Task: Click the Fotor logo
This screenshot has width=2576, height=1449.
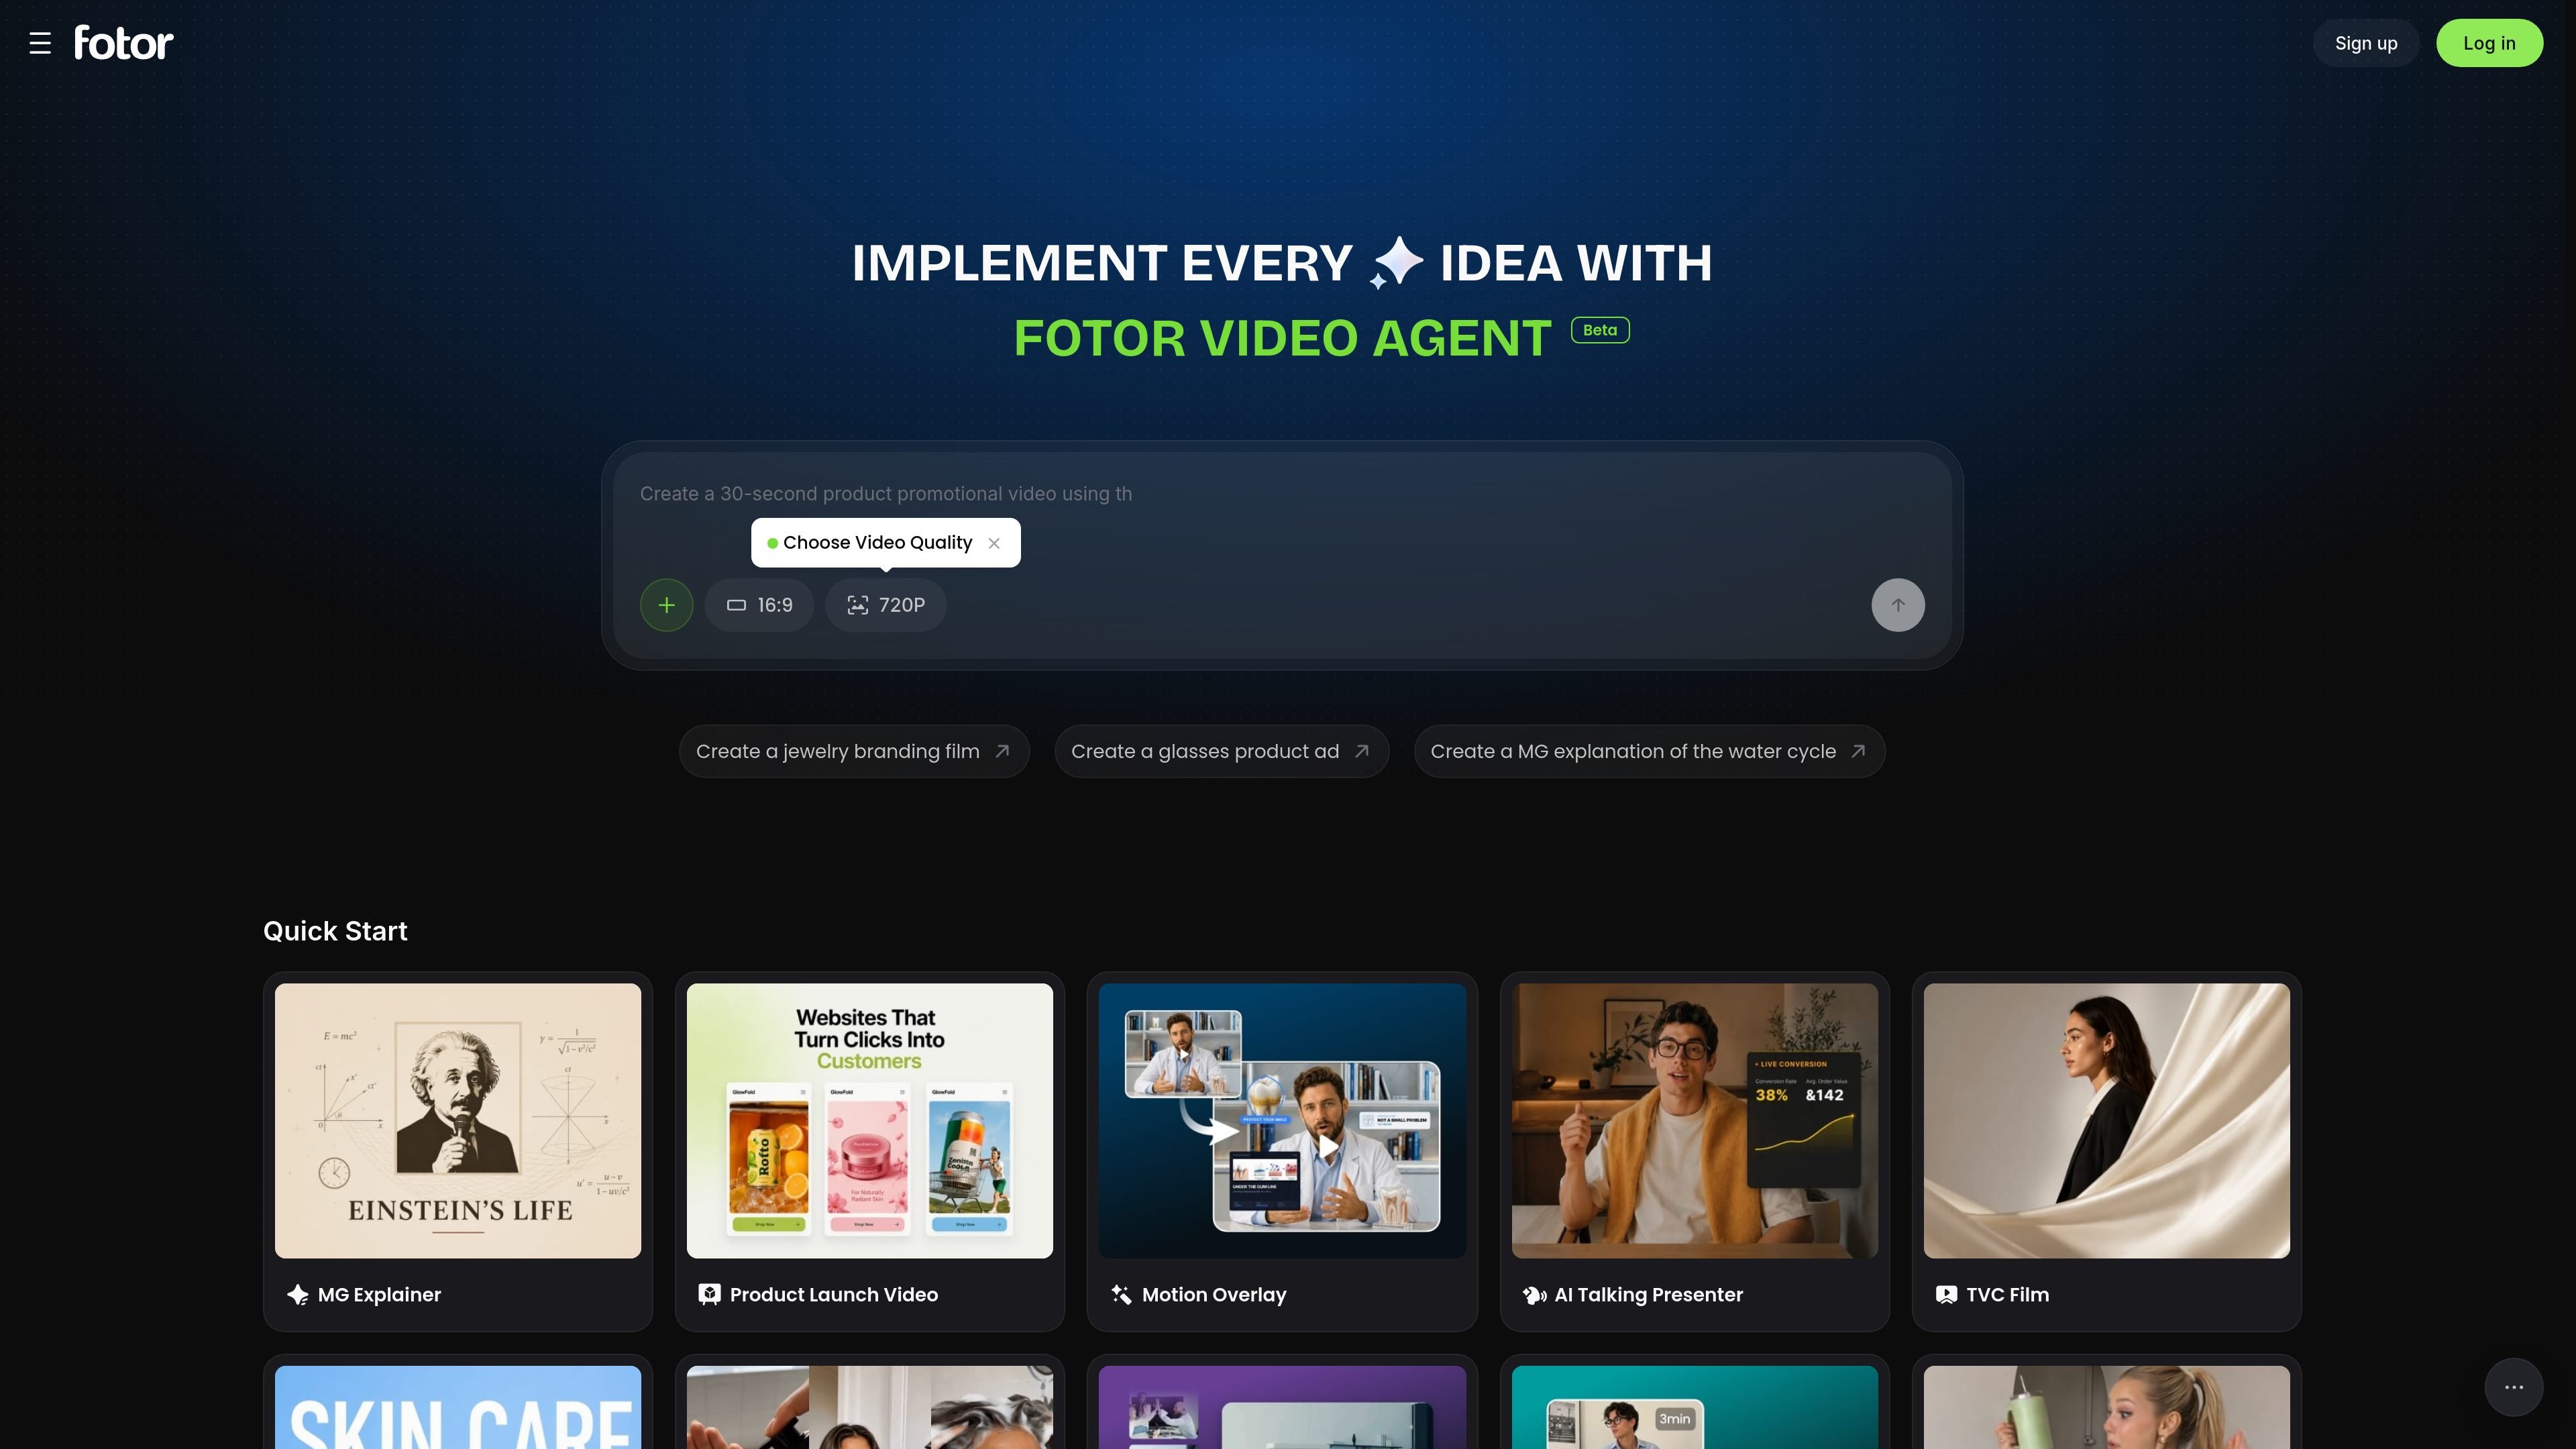Action: [124, 43]
